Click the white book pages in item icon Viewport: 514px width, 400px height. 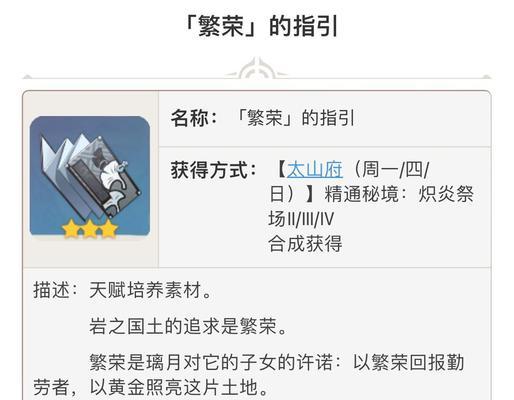(x=60, y=157)
